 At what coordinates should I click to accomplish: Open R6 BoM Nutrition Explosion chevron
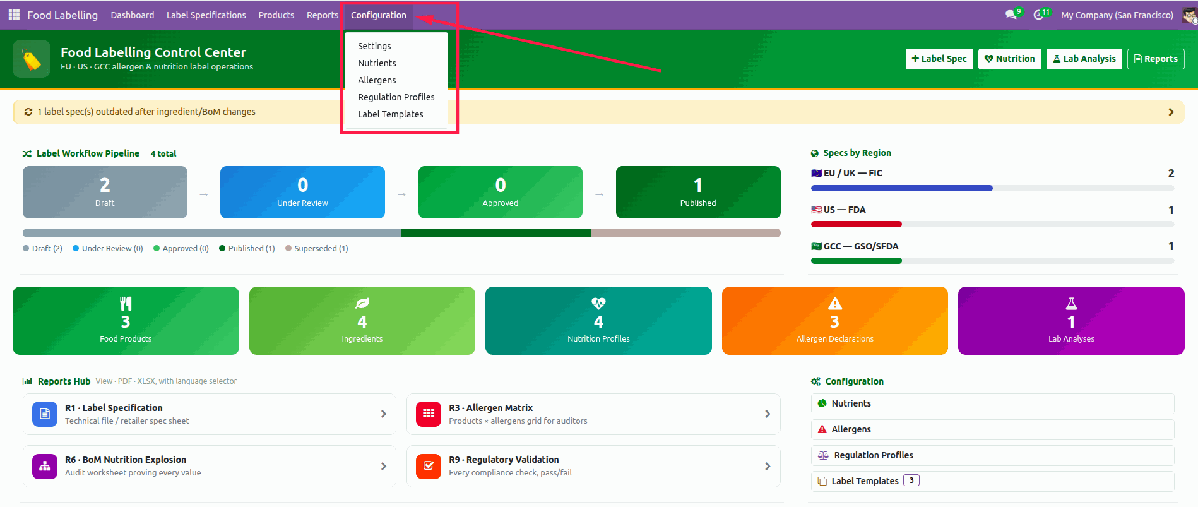pos(384,466)
